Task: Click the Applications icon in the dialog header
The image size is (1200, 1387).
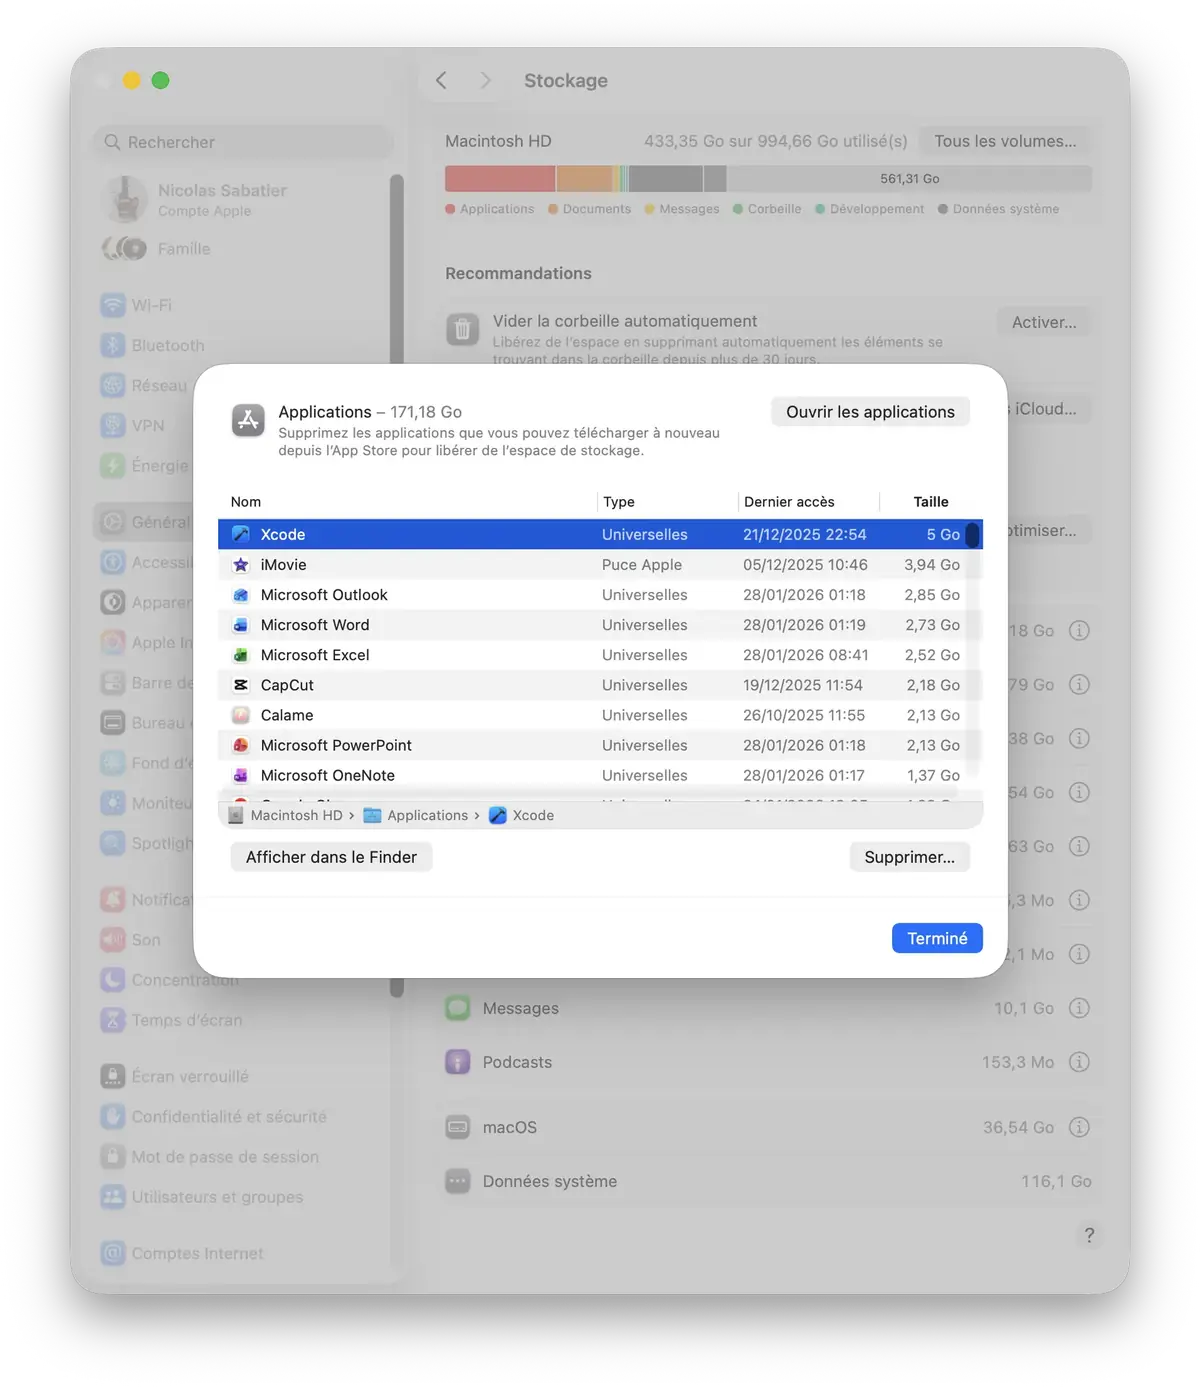Action: tap(248, 421)
